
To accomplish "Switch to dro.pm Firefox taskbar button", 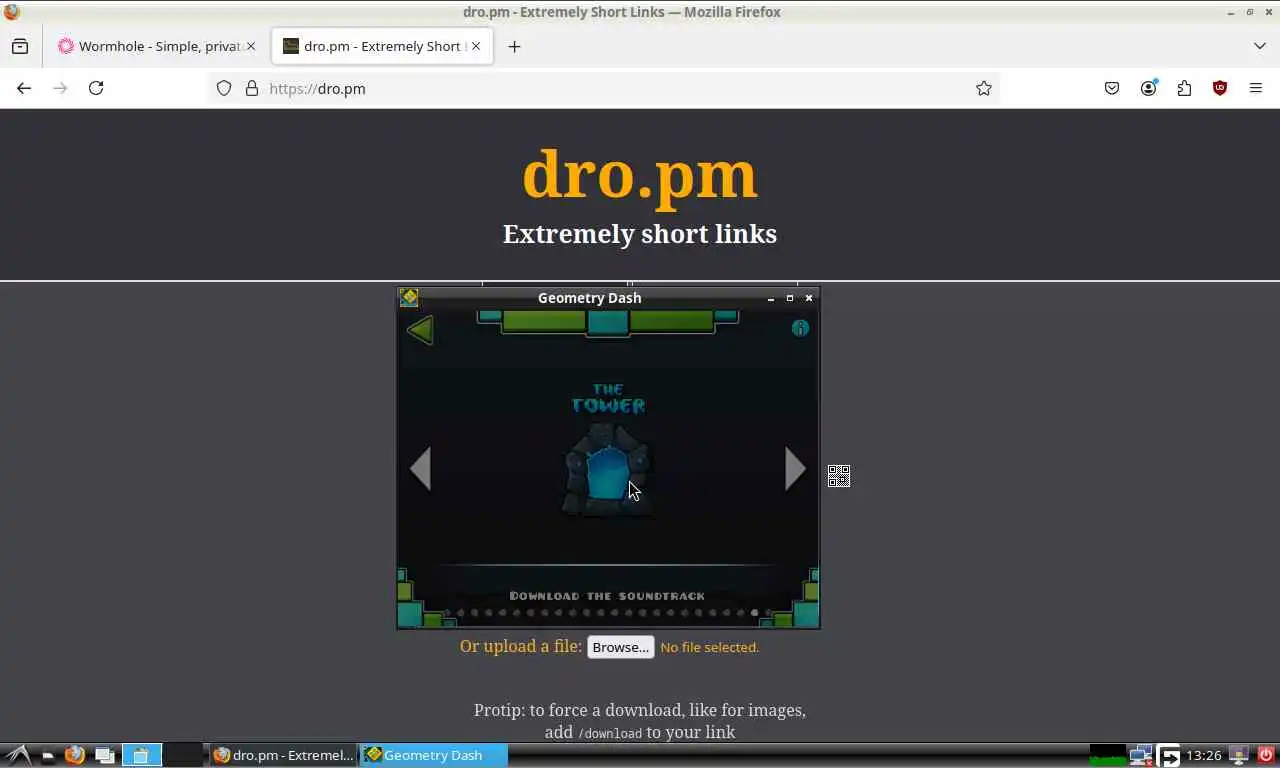I will [x=283, y=755].
